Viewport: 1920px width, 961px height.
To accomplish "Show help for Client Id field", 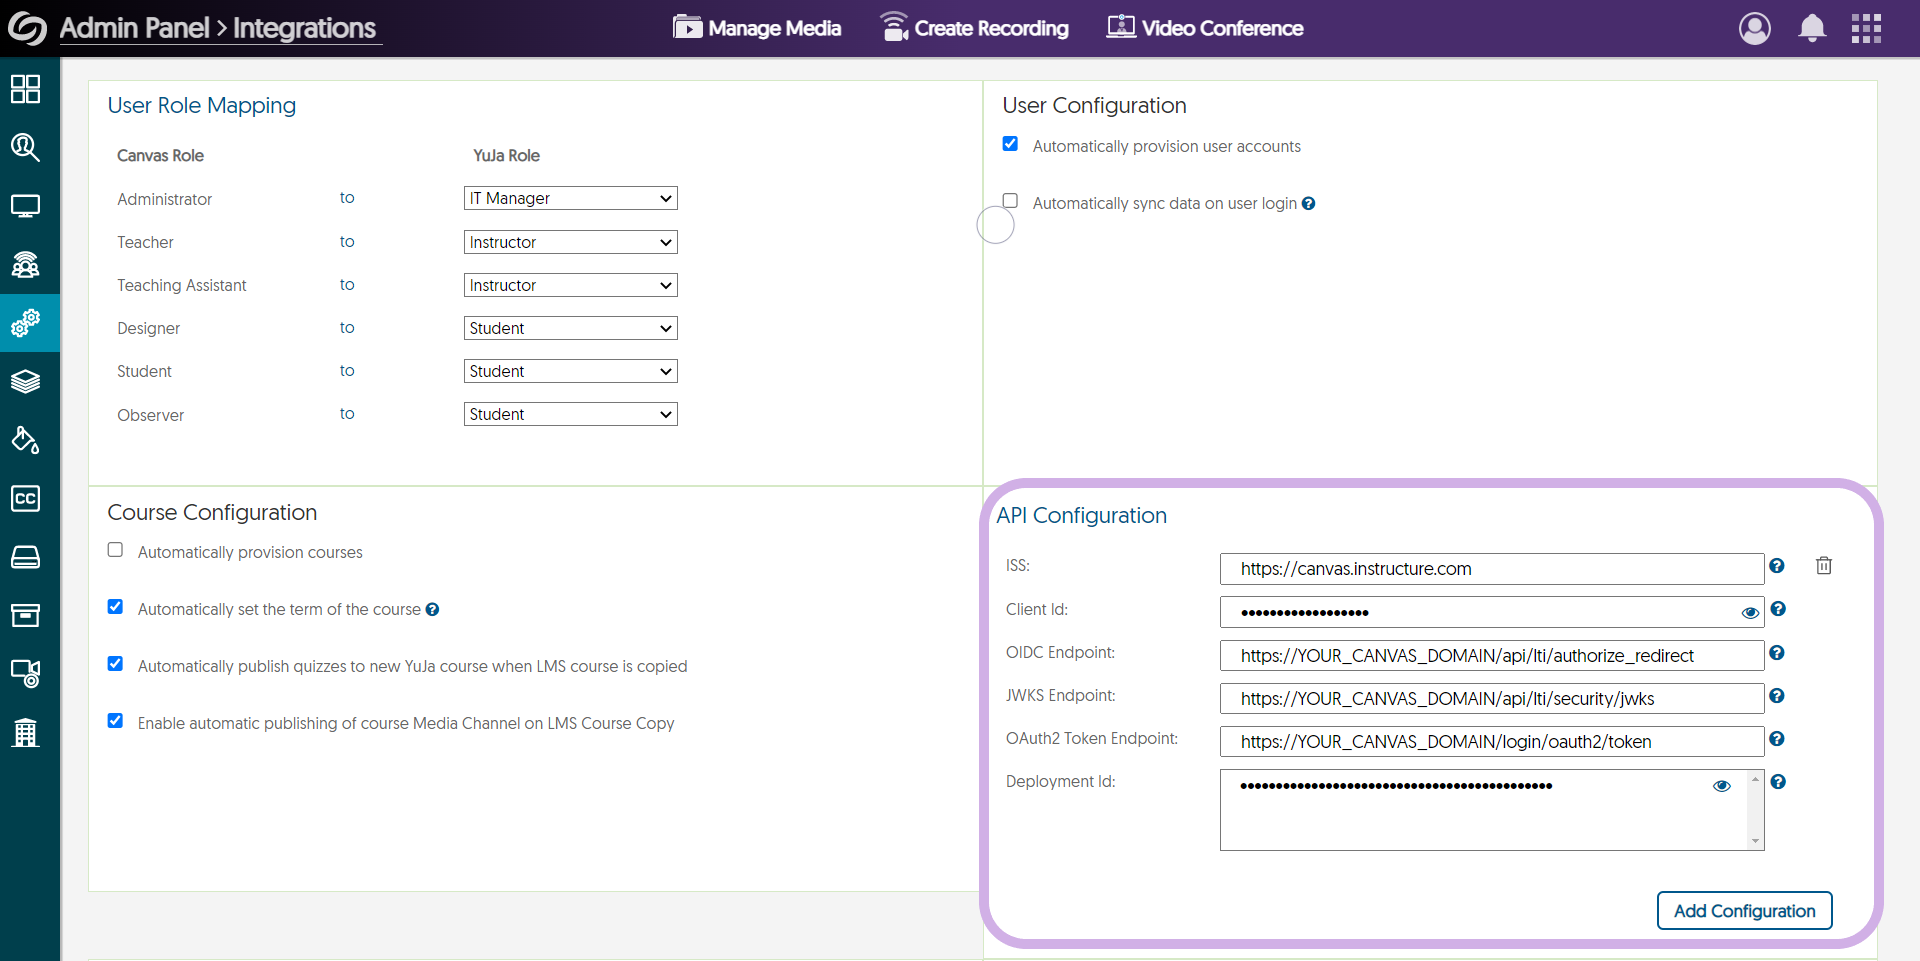I will pyautogui.click(x=1778, y=609).
